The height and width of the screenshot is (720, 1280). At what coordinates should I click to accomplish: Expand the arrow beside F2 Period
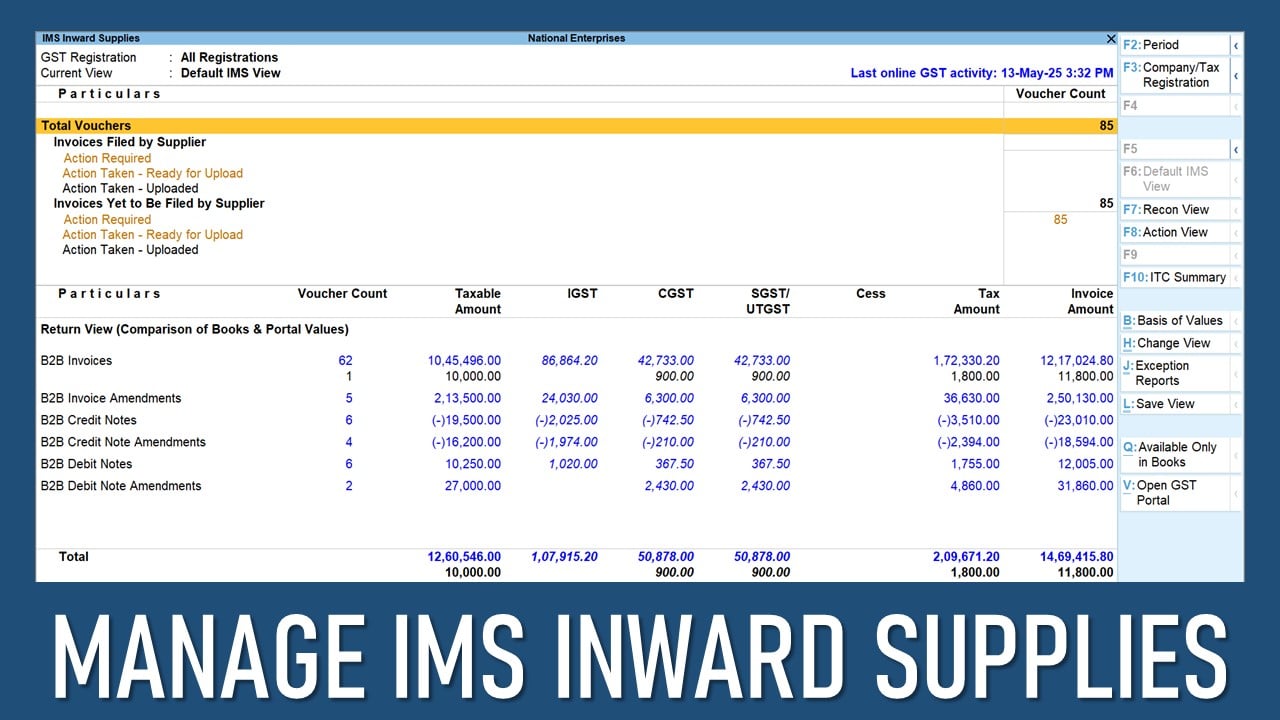point(1236,45)
